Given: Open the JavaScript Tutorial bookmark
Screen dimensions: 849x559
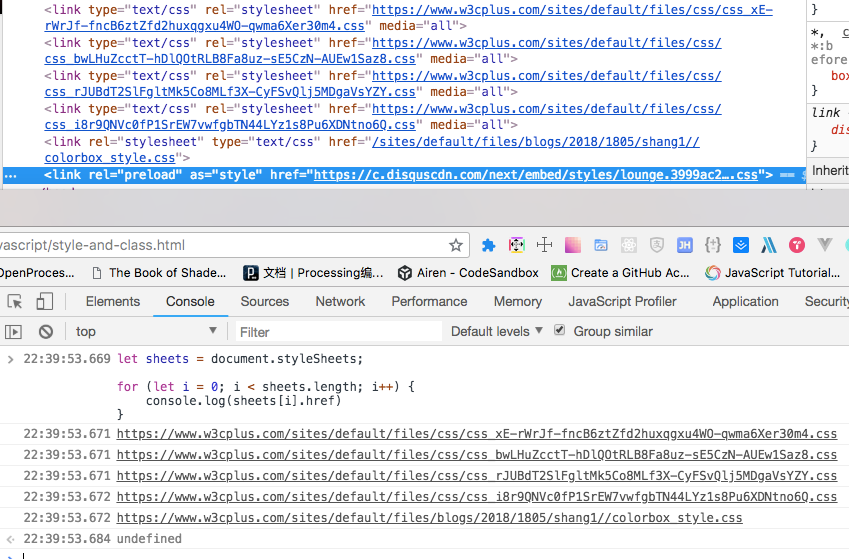Looking at the screenshot, I should pyautogui.click(x=773, y=273).
